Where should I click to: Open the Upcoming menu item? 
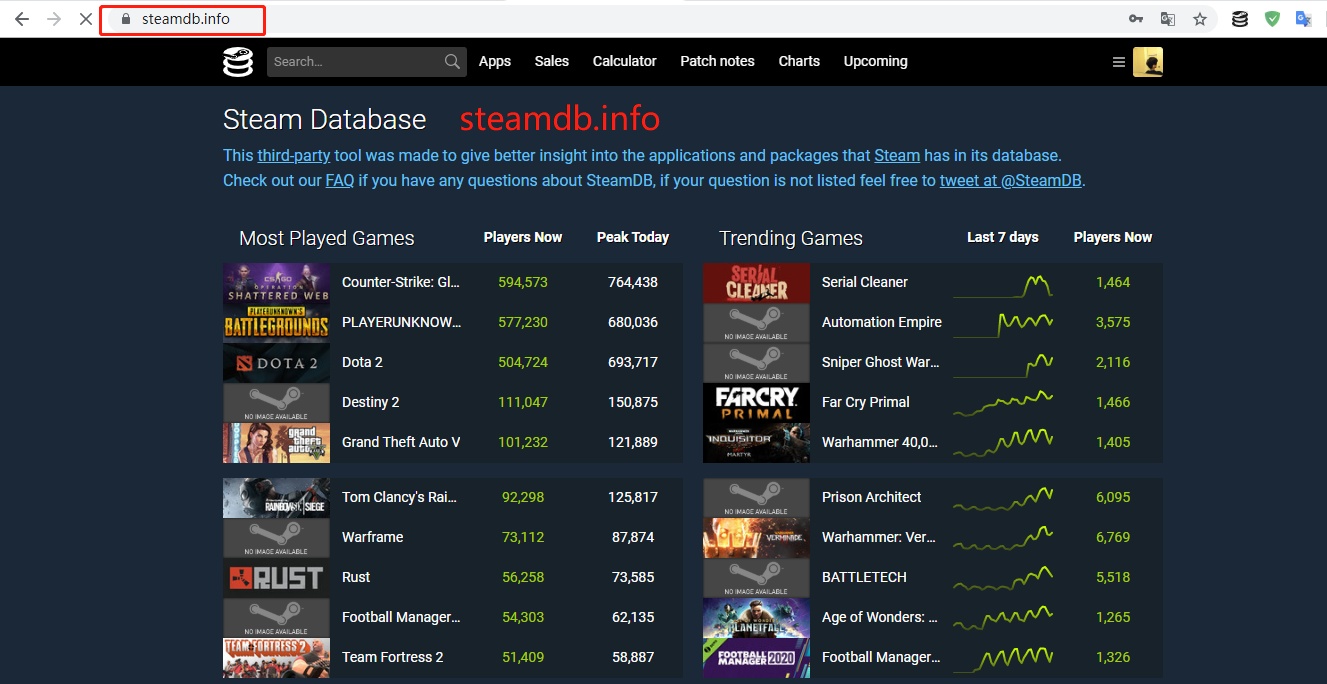876,62
